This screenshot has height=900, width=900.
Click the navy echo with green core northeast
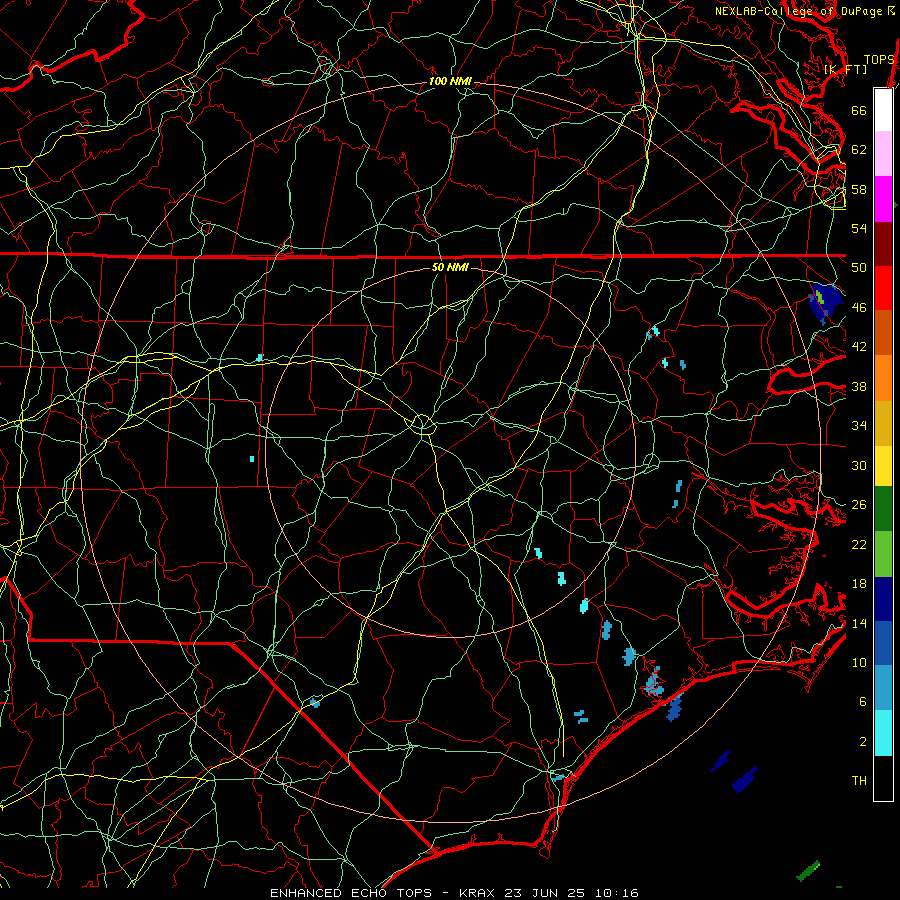825,301
